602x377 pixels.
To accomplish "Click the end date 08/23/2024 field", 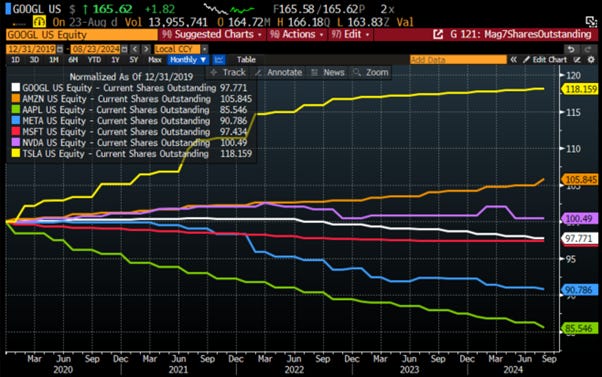I will pos(96,49).
